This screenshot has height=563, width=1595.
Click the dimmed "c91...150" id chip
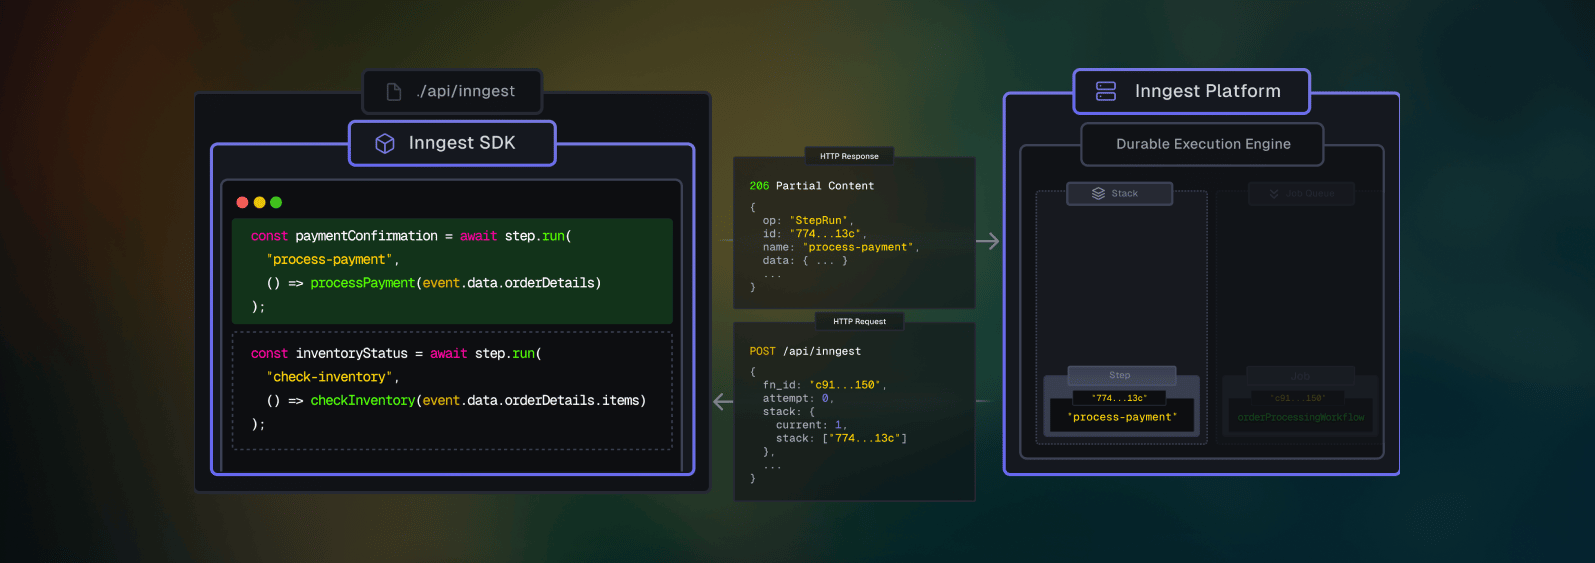click(1298, 398)
